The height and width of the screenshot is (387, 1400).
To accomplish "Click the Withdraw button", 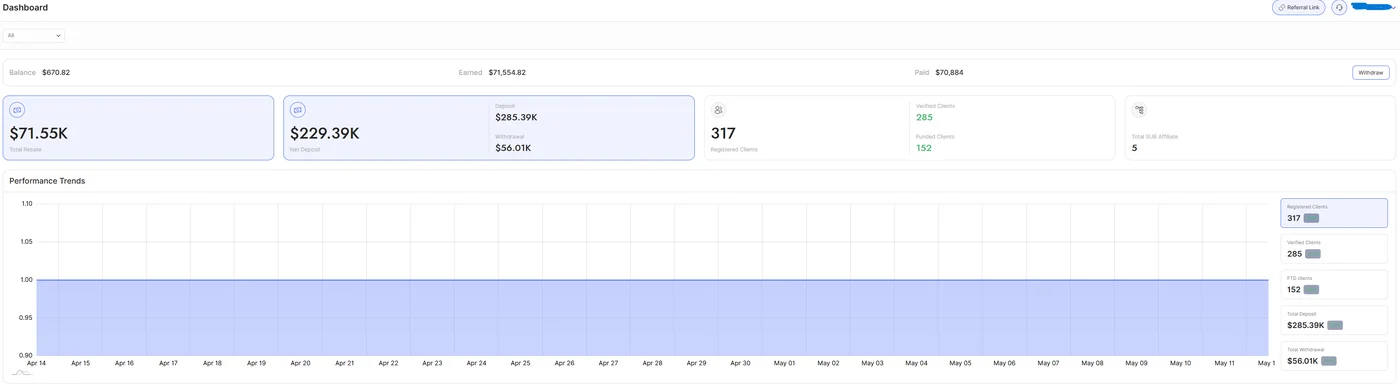I will coord(1370,72).
